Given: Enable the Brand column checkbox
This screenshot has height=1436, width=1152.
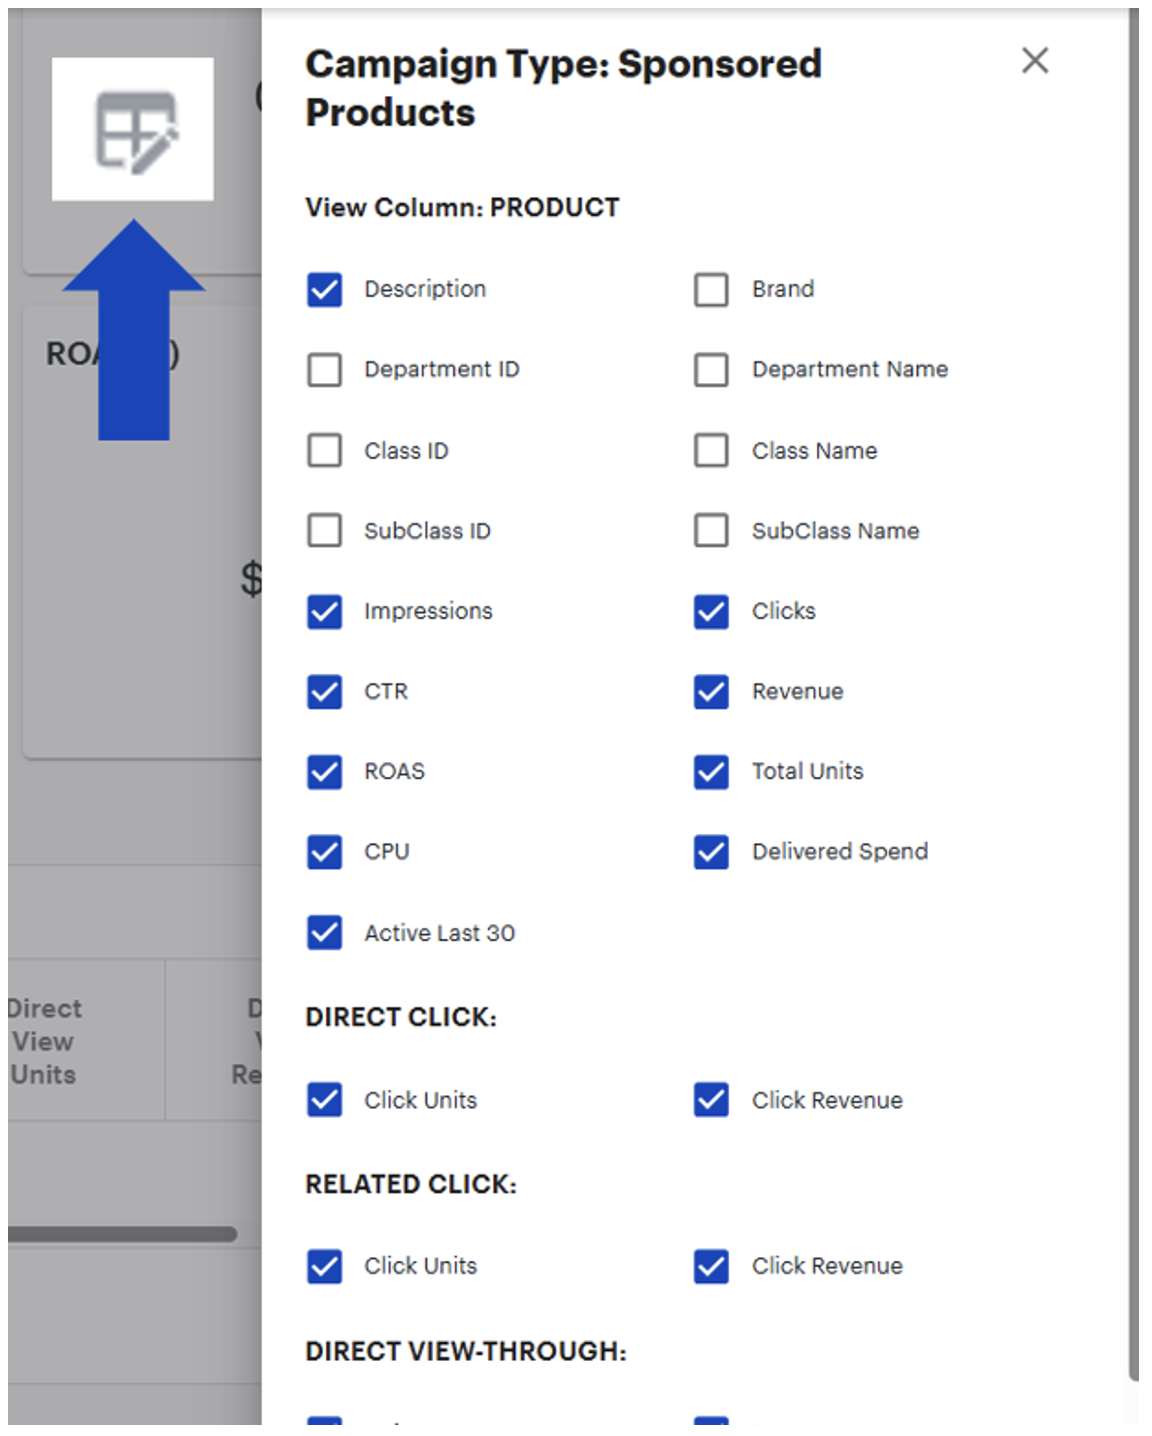Looking at the screenshot, I should pyautogui.click(x=711, y=290).
